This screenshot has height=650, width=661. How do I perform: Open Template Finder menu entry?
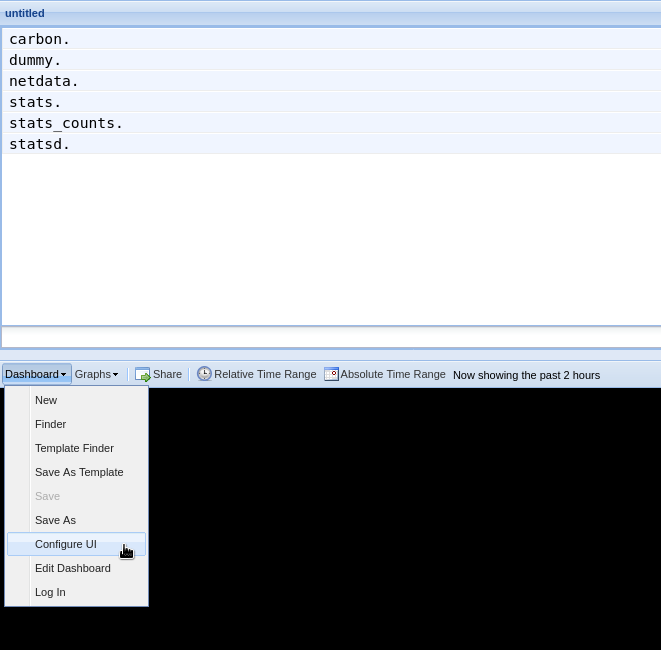pos(76,448)
